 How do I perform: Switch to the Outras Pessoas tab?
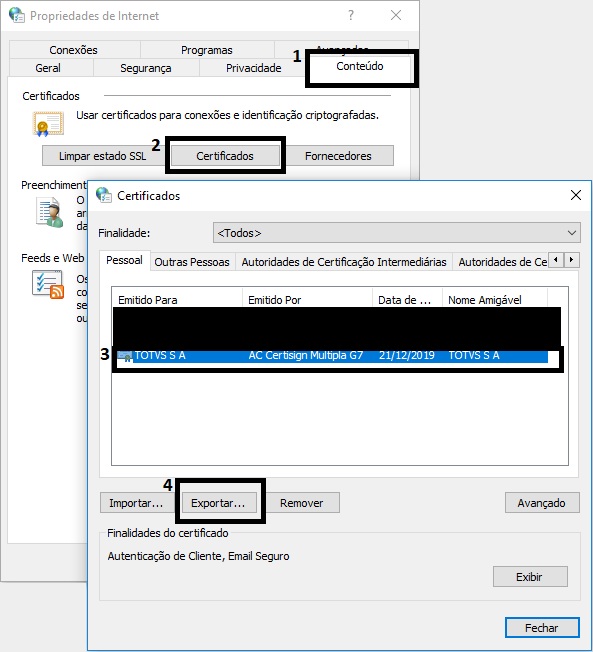[192, 262]
